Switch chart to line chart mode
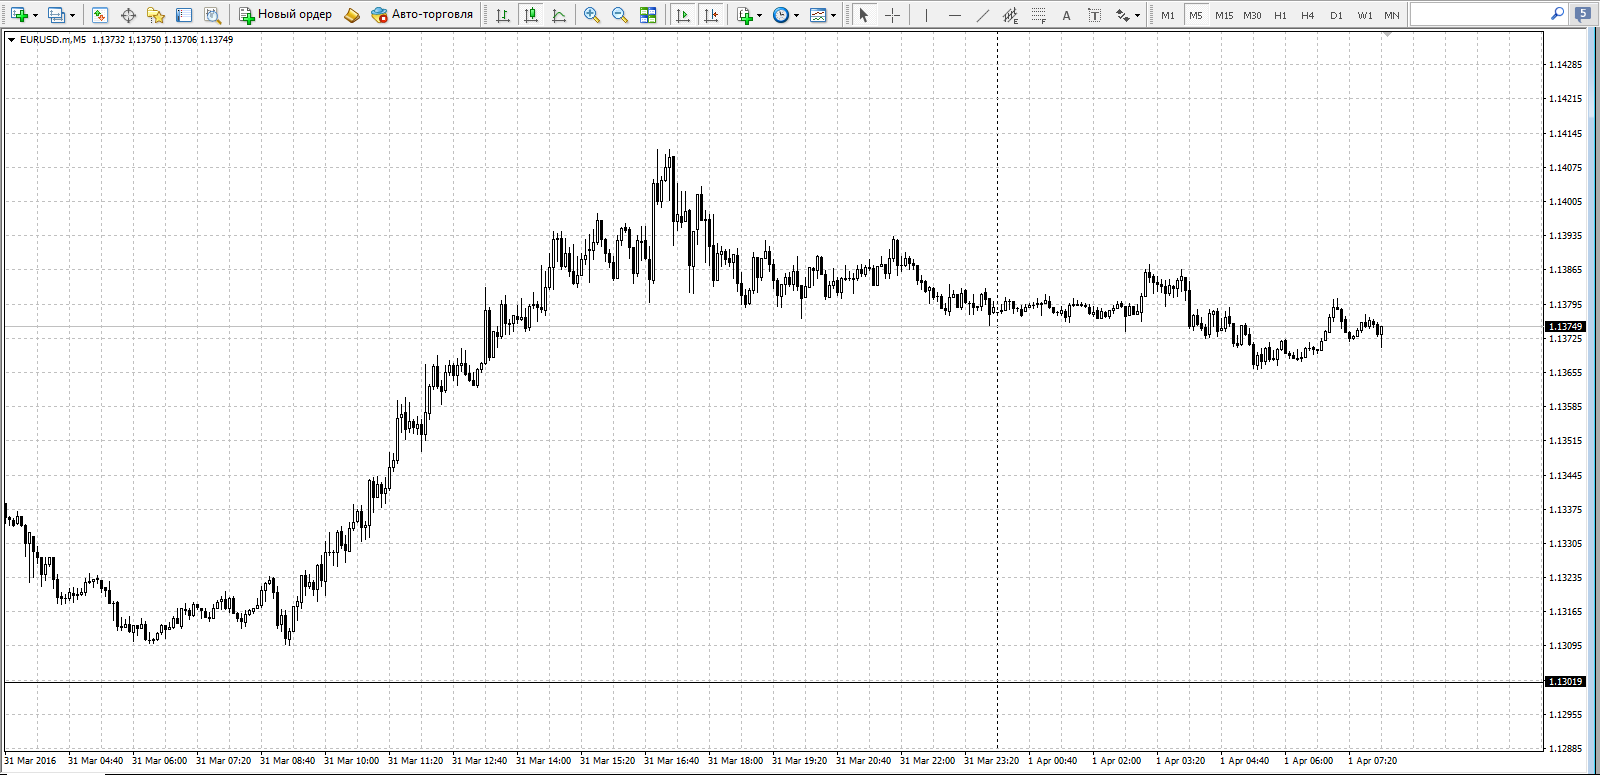The width and height of the screenshot is (1600, 775). point(559,15)
